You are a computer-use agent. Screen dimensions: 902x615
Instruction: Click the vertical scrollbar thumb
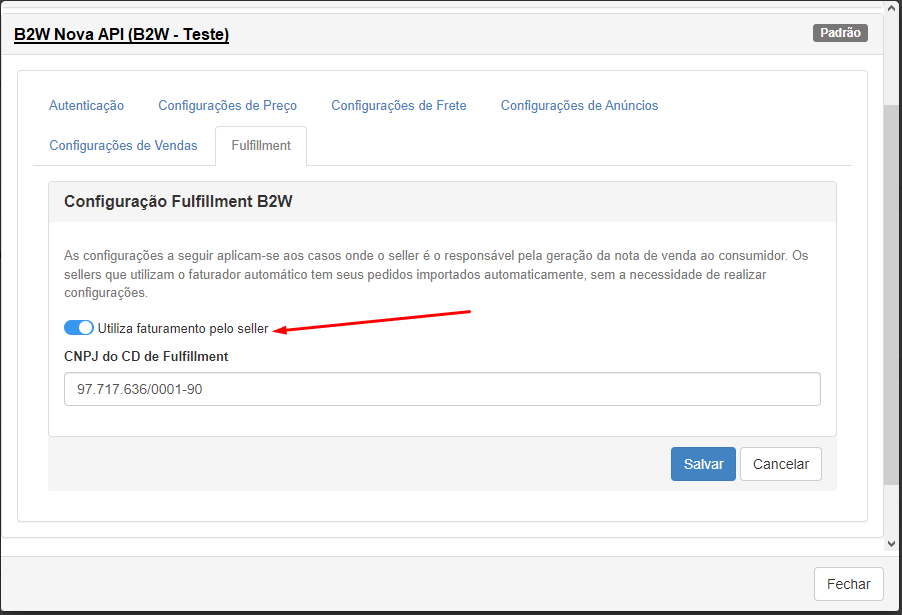point(891,293)
